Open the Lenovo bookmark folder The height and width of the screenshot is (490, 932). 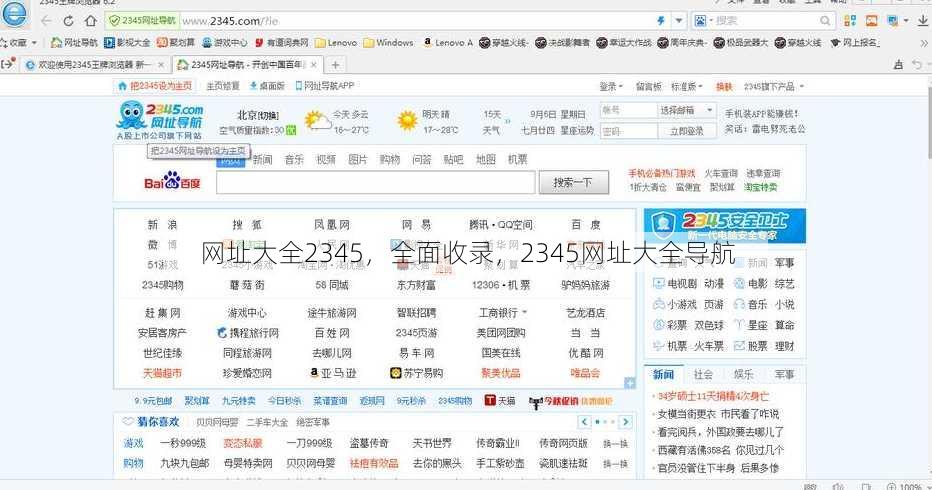[336, 43]
